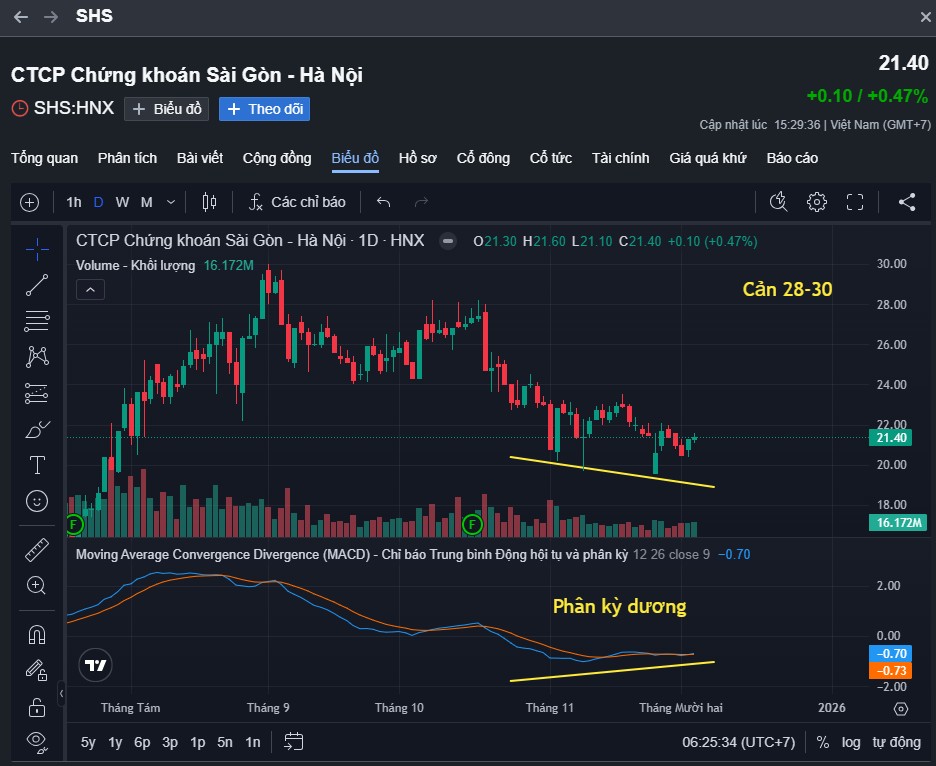
Task: Open the Hồ sơ tab
Action: [x=418, y=158]
